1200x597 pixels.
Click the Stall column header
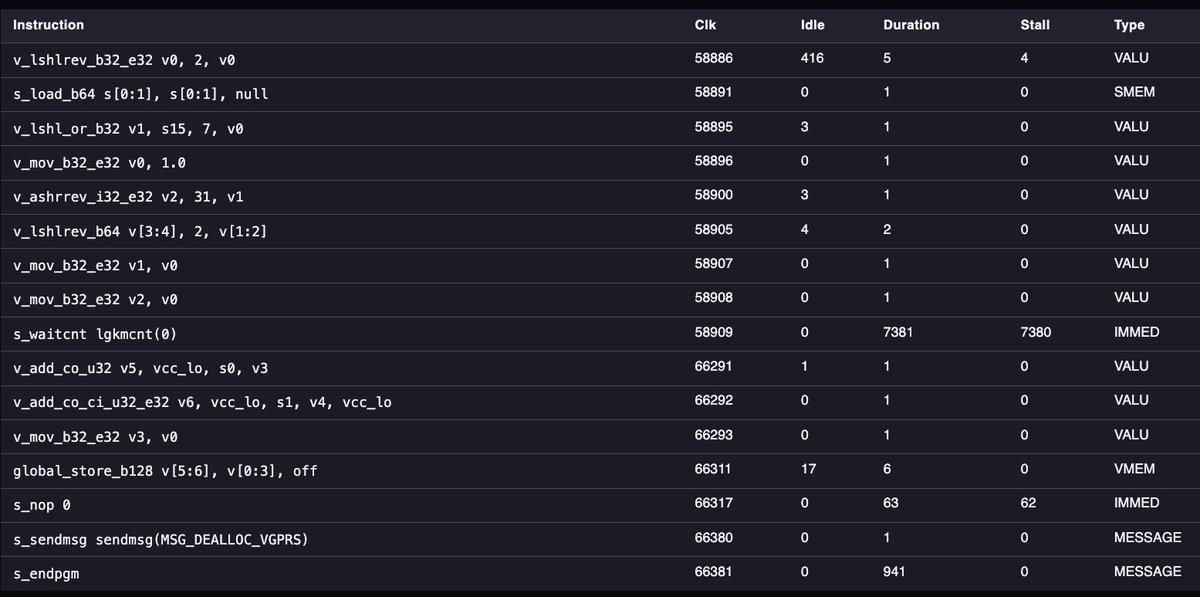[1034, 25]
